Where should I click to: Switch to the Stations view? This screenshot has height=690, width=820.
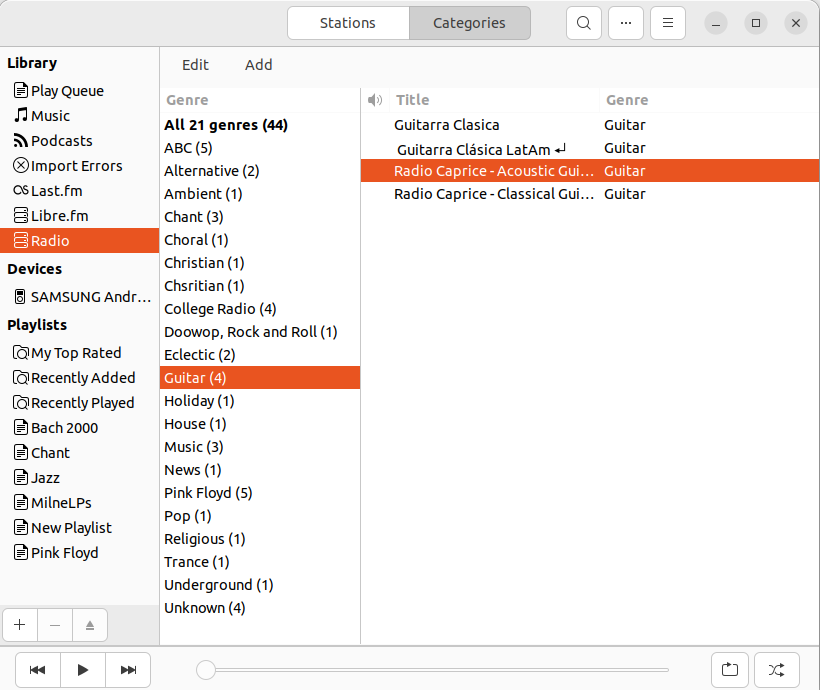tap(348, 23)
